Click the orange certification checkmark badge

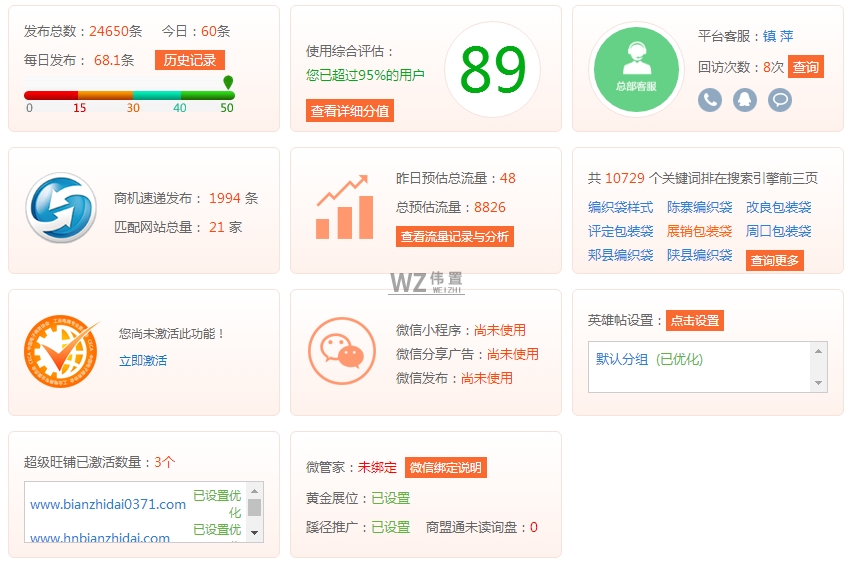61,351
